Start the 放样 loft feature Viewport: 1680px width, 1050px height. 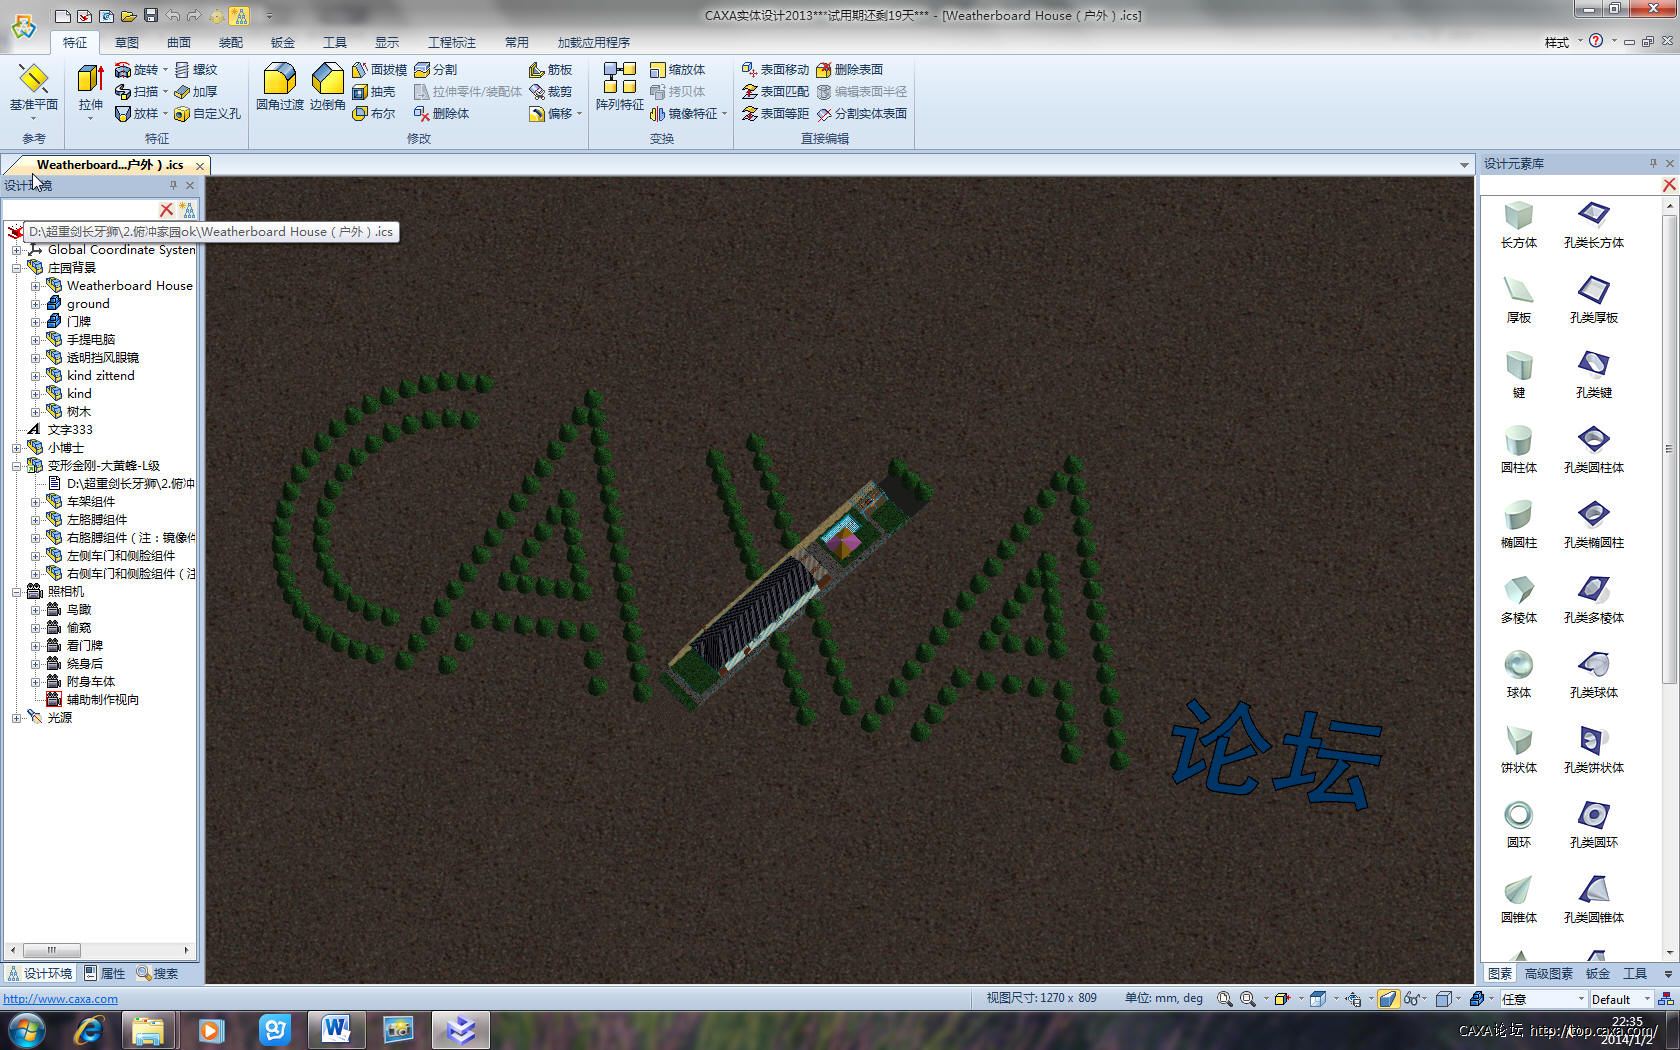coord(136,113)
